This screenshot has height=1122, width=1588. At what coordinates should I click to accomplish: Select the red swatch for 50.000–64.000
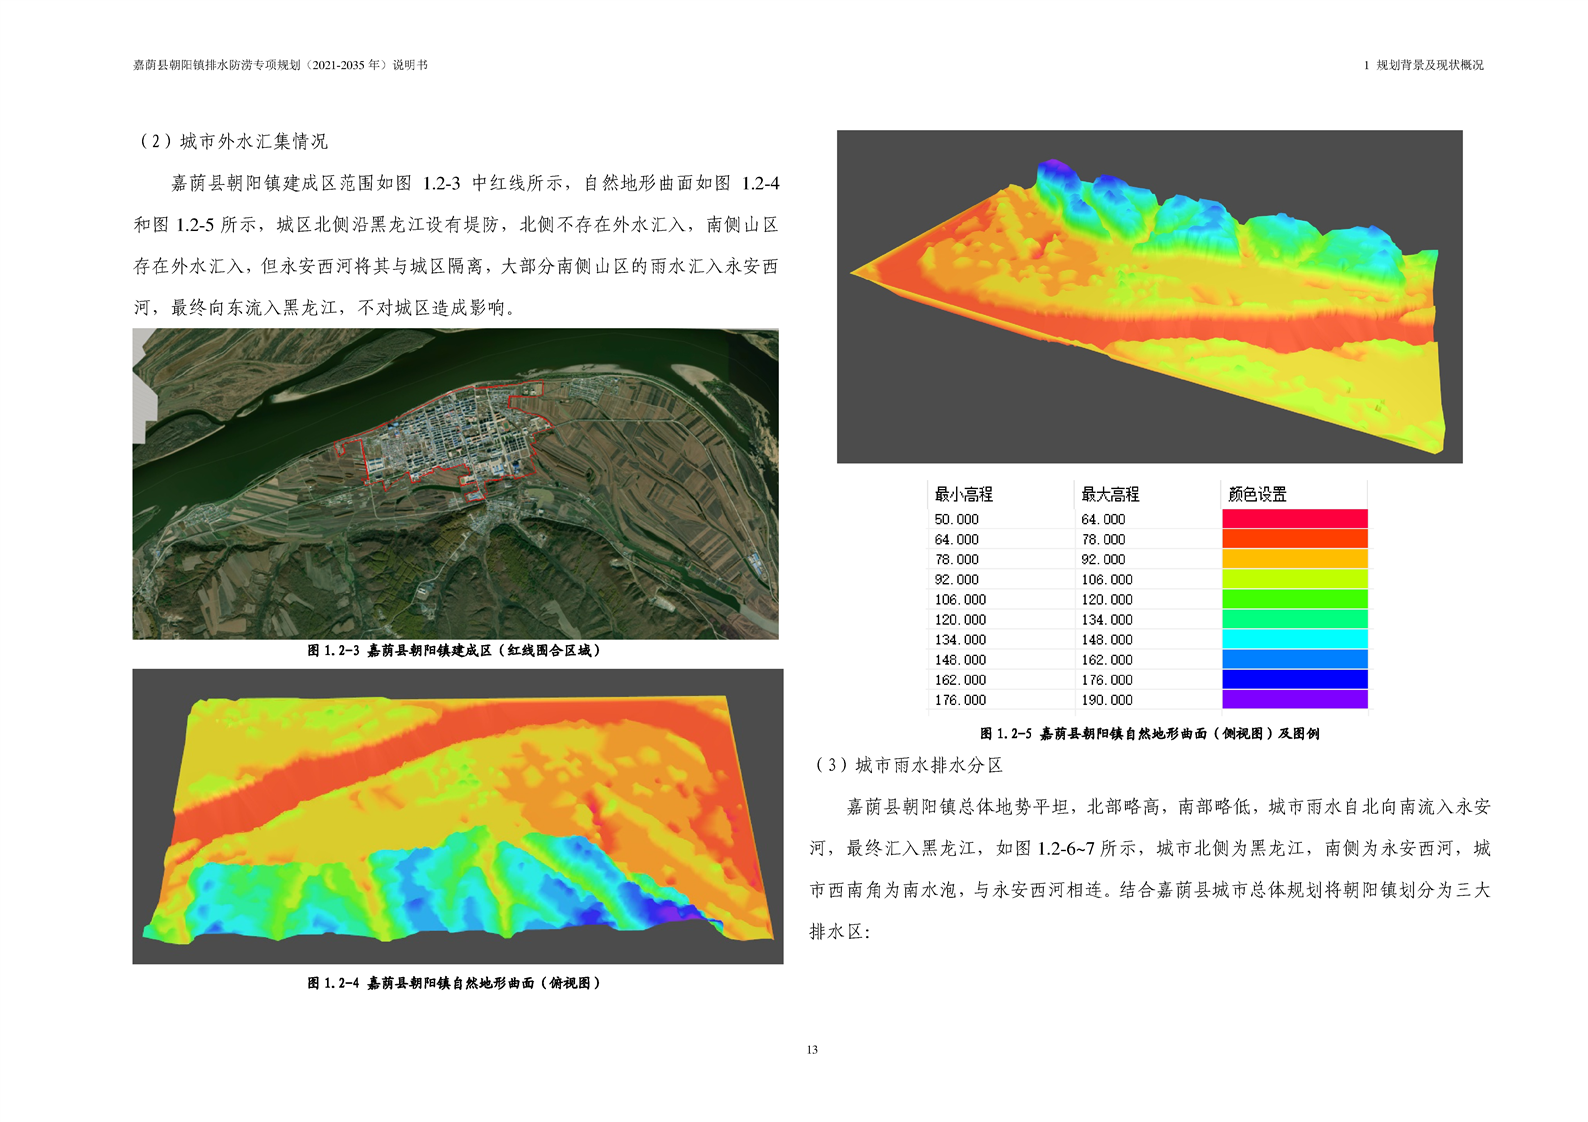1294,519
